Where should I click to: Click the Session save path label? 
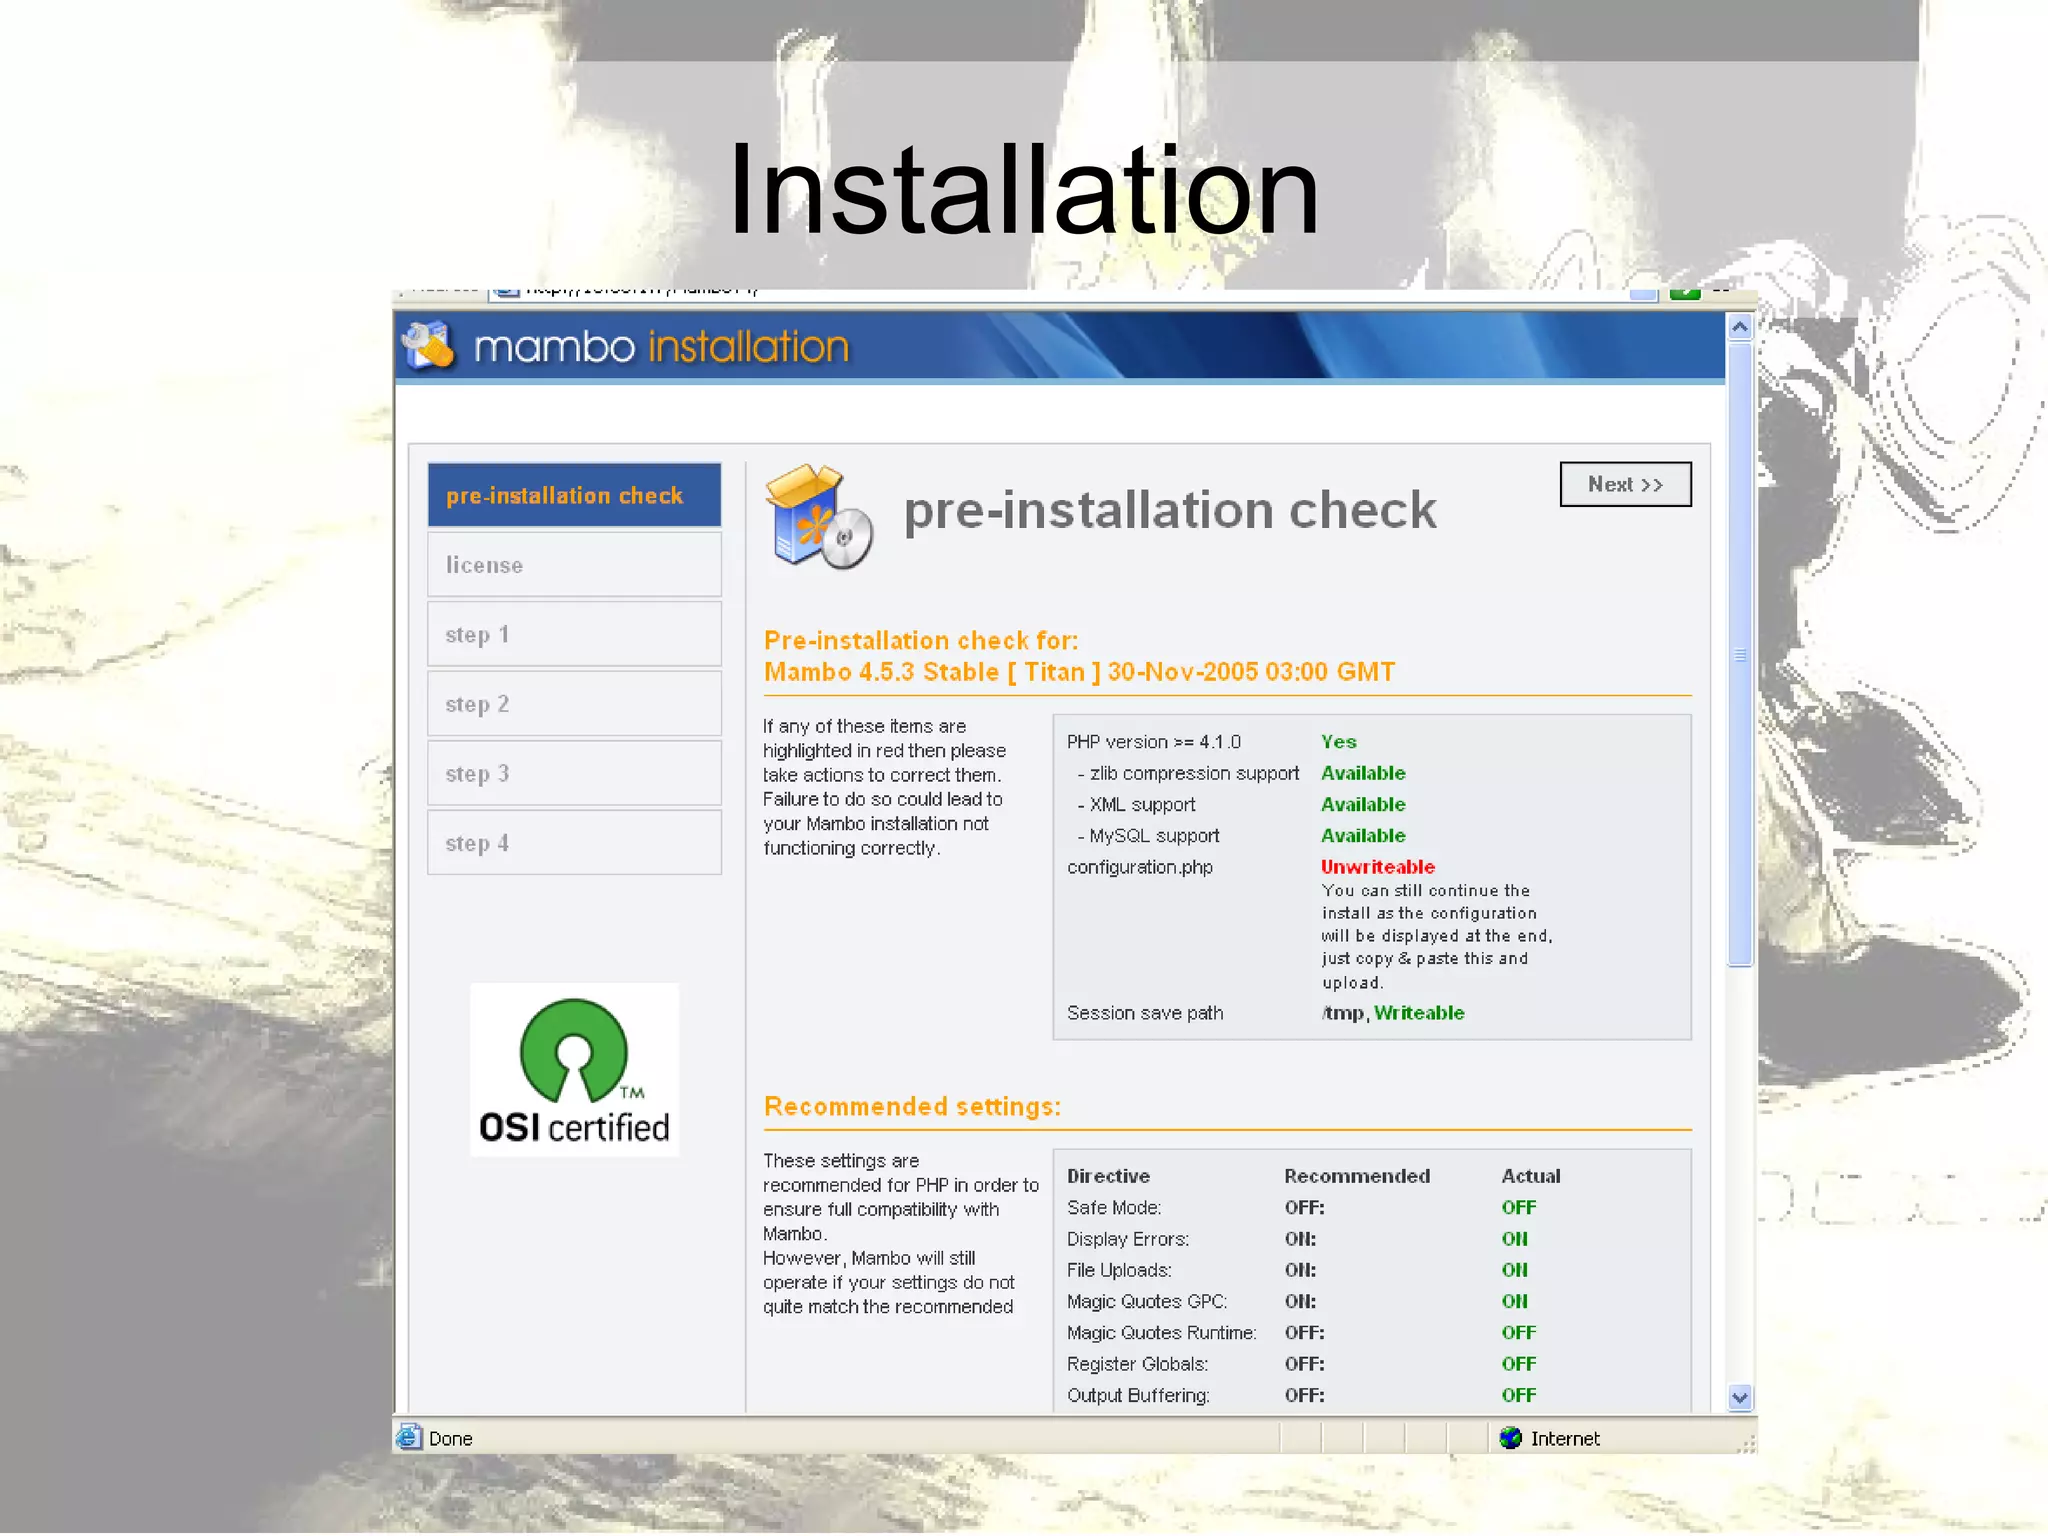click(1145, 1013)
